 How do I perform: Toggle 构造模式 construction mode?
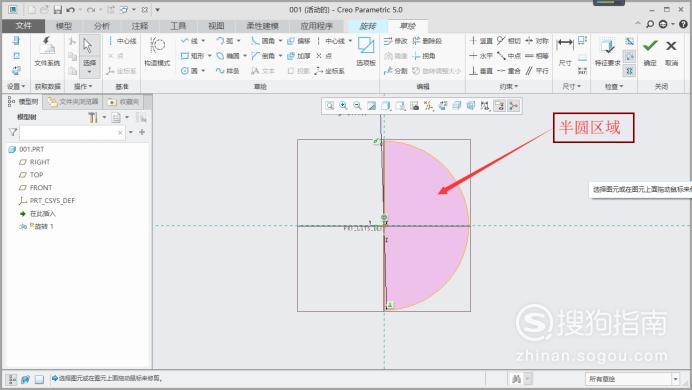[157, 52]
